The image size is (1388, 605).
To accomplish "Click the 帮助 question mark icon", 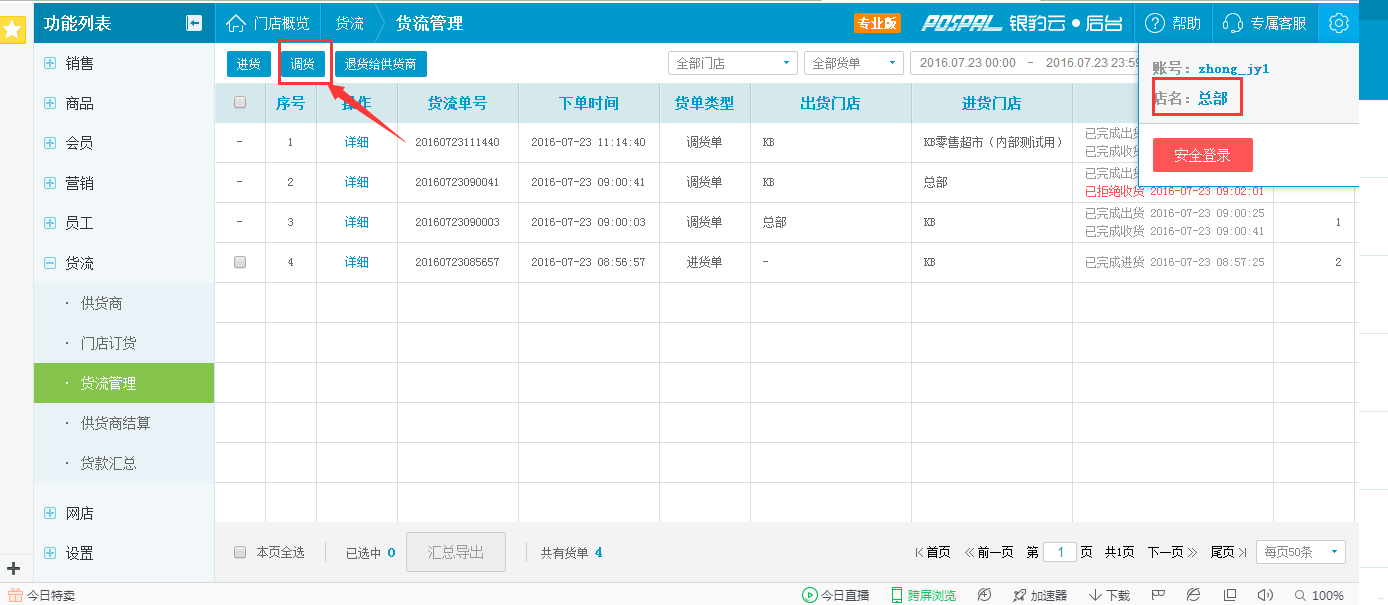I will coord(1155,23).
